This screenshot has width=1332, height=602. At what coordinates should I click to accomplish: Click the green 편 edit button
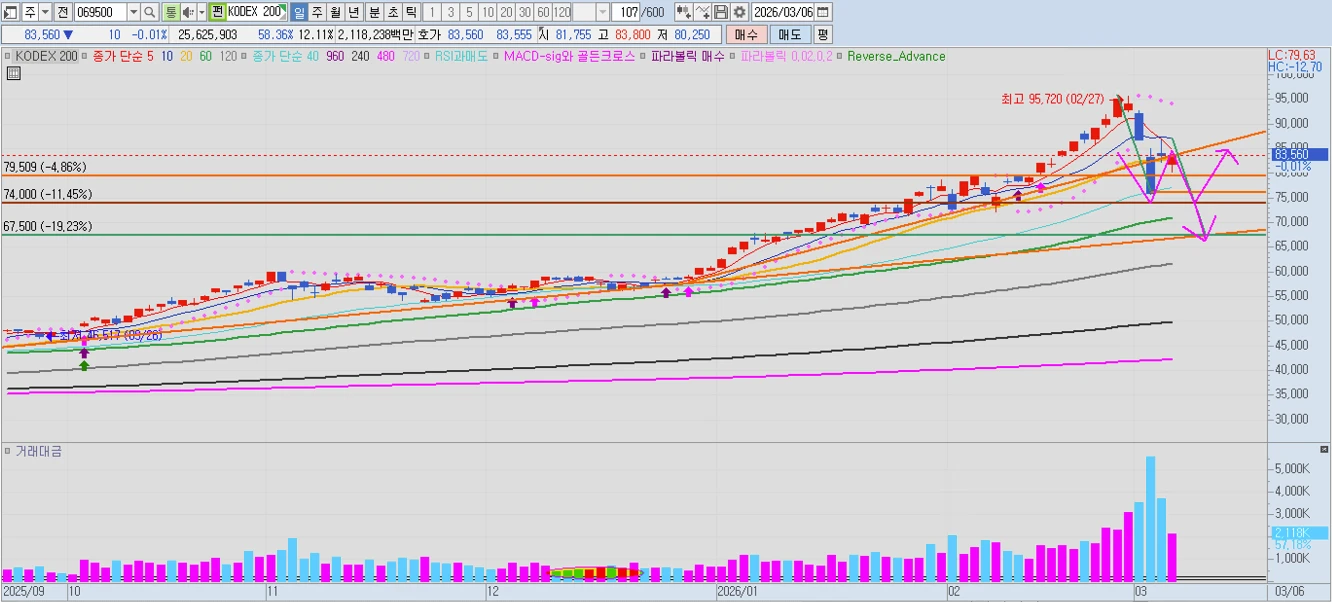(x=217, y=12)
